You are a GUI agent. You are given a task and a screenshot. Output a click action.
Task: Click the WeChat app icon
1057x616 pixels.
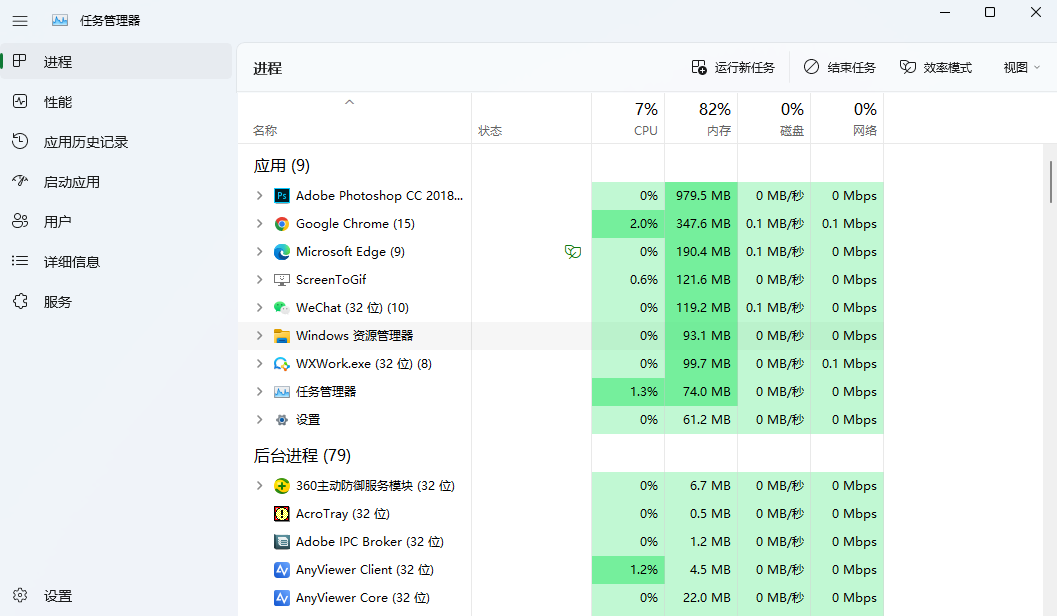click(x=282, y=308)
